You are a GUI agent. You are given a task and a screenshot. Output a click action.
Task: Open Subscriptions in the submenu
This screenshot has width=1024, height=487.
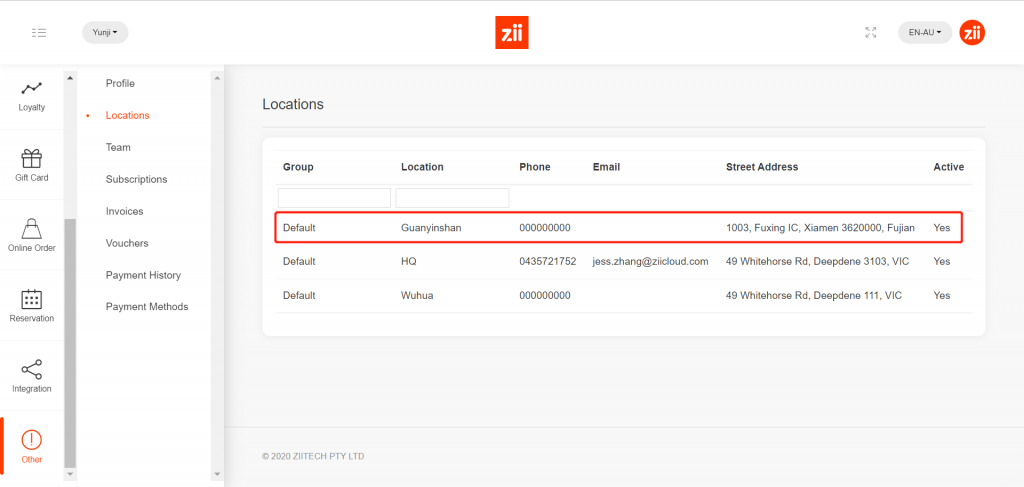(136, 179)
